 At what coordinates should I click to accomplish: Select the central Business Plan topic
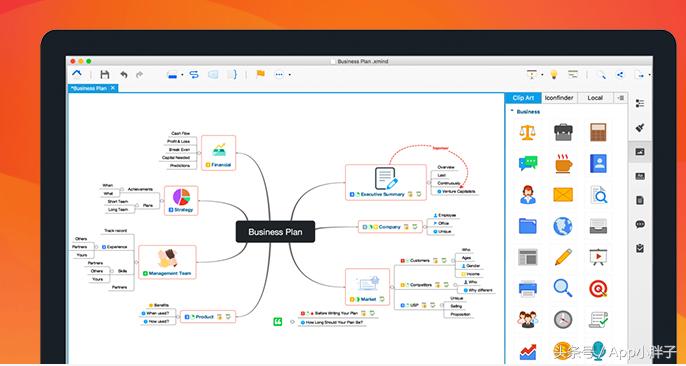click(275, 232)
